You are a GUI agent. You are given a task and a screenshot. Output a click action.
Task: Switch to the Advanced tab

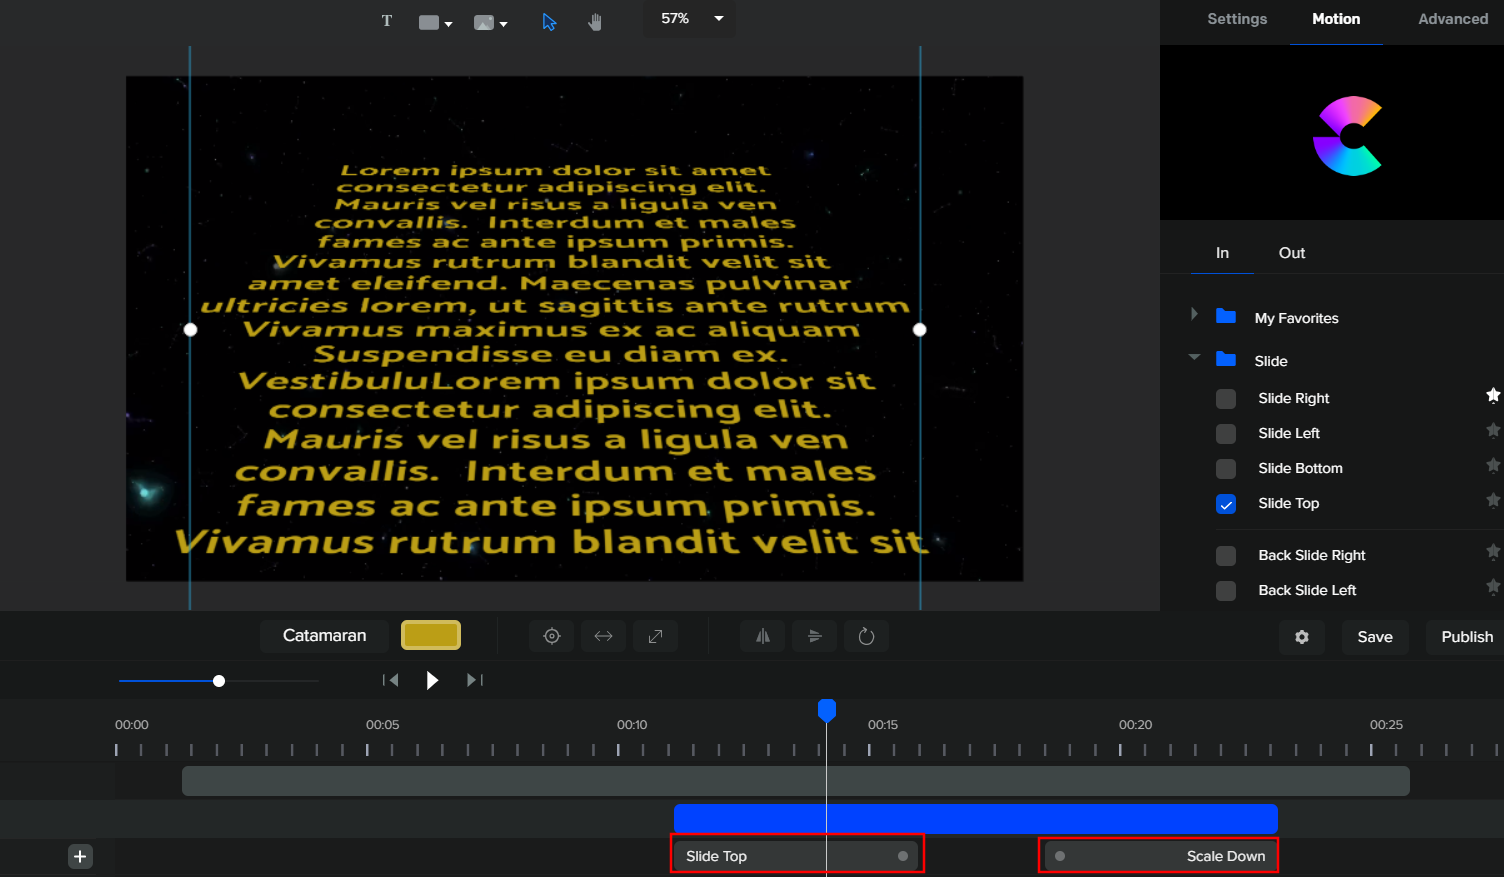[x=1453, y=19]
